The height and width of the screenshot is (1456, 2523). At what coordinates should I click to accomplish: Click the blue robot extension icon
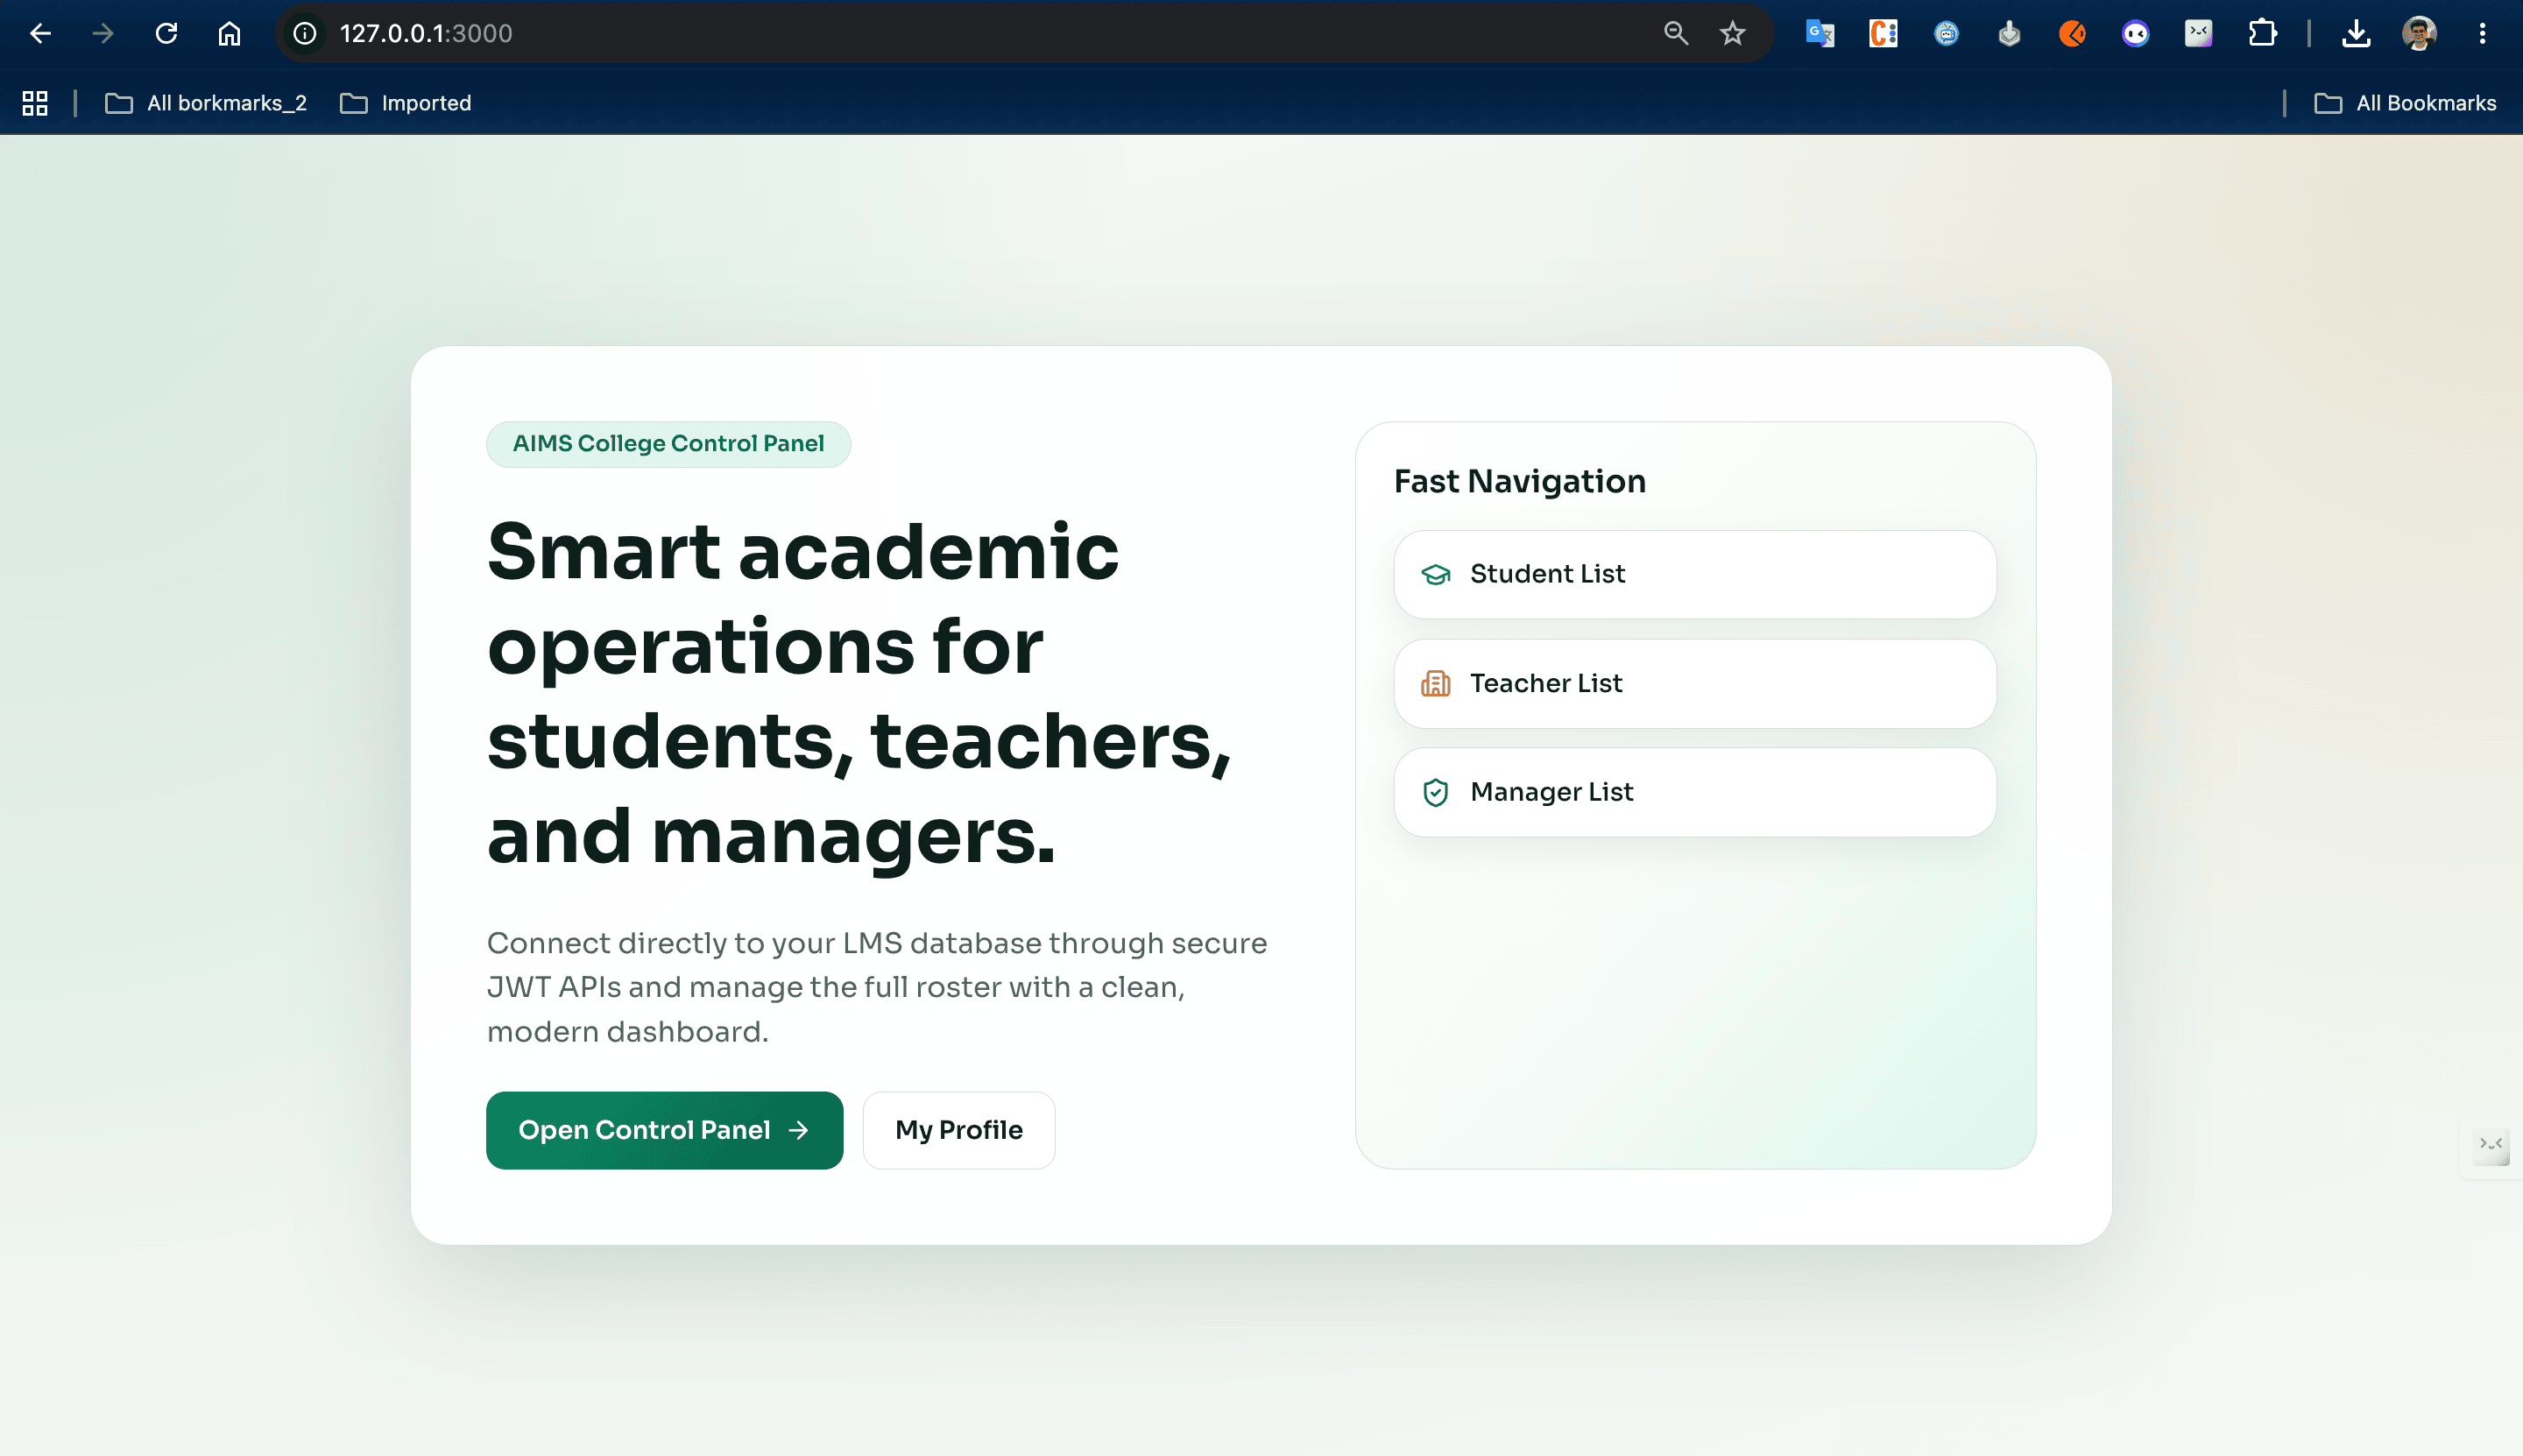[1946, 33]
